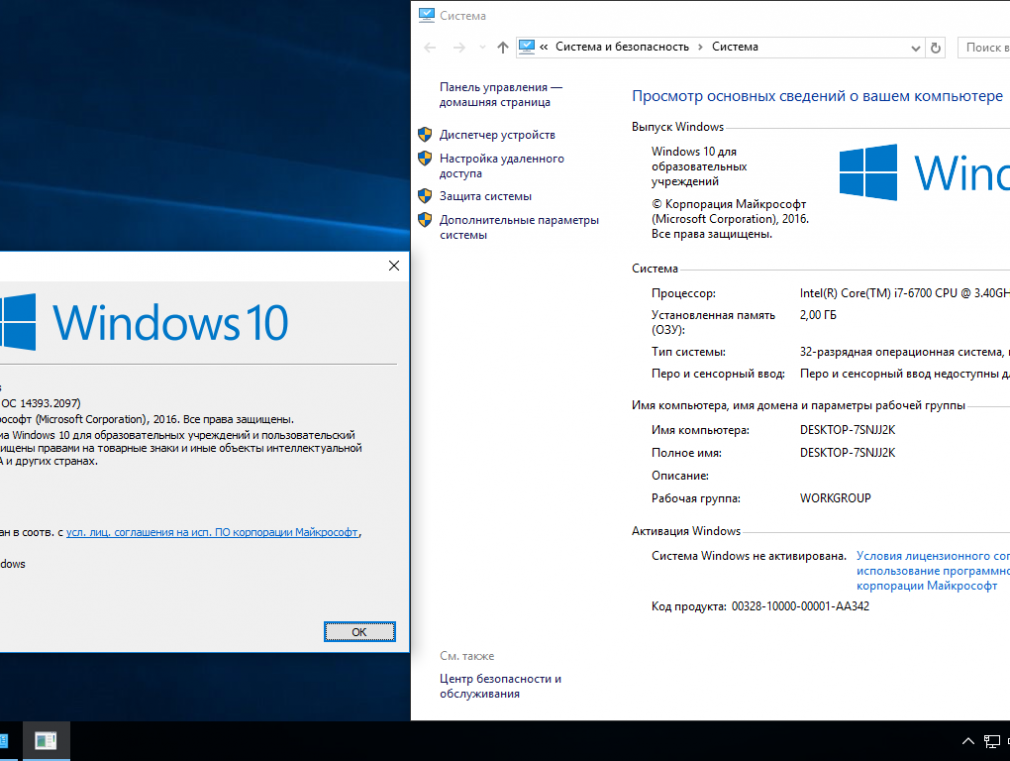Click the network icon in system tray

click(x=991, y=742)
